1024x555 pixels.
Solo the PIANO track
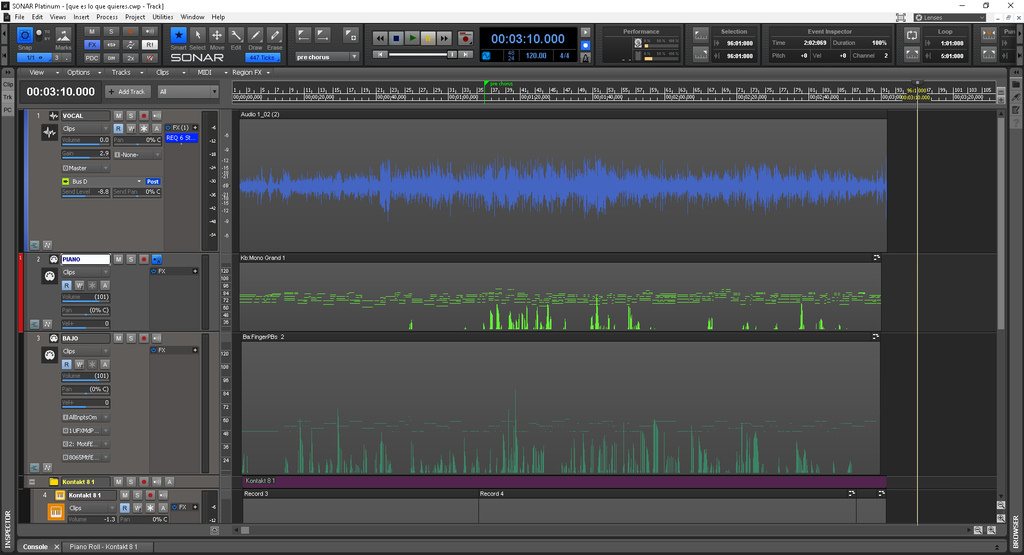(x=131, y=259)
